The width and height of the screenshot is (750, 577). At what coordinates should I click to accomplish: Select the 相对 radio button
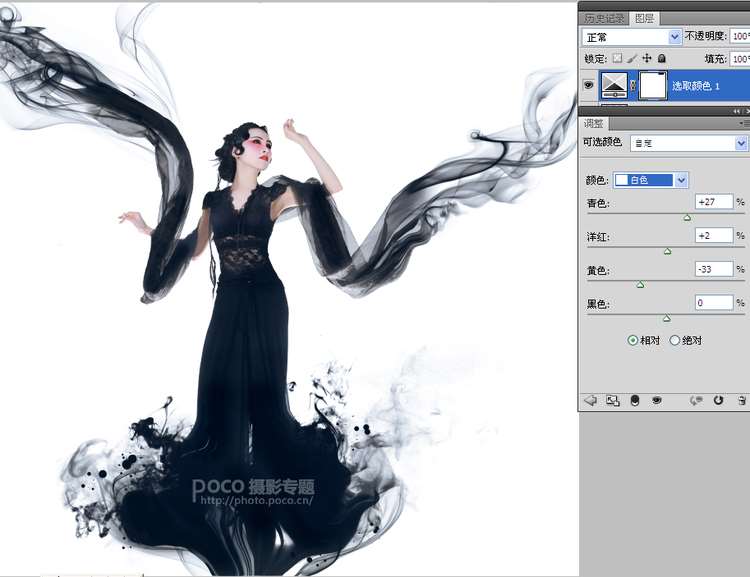pos(633,340)
